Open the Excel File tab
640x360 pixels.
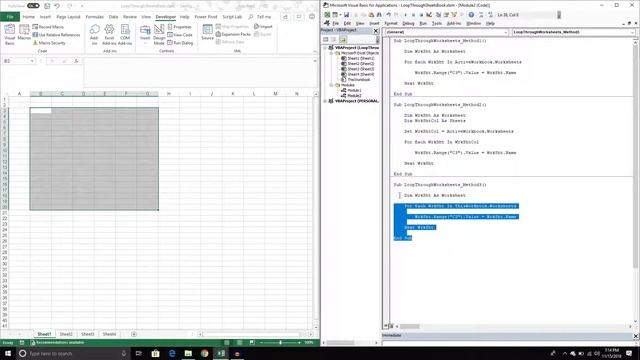point(10,17)
